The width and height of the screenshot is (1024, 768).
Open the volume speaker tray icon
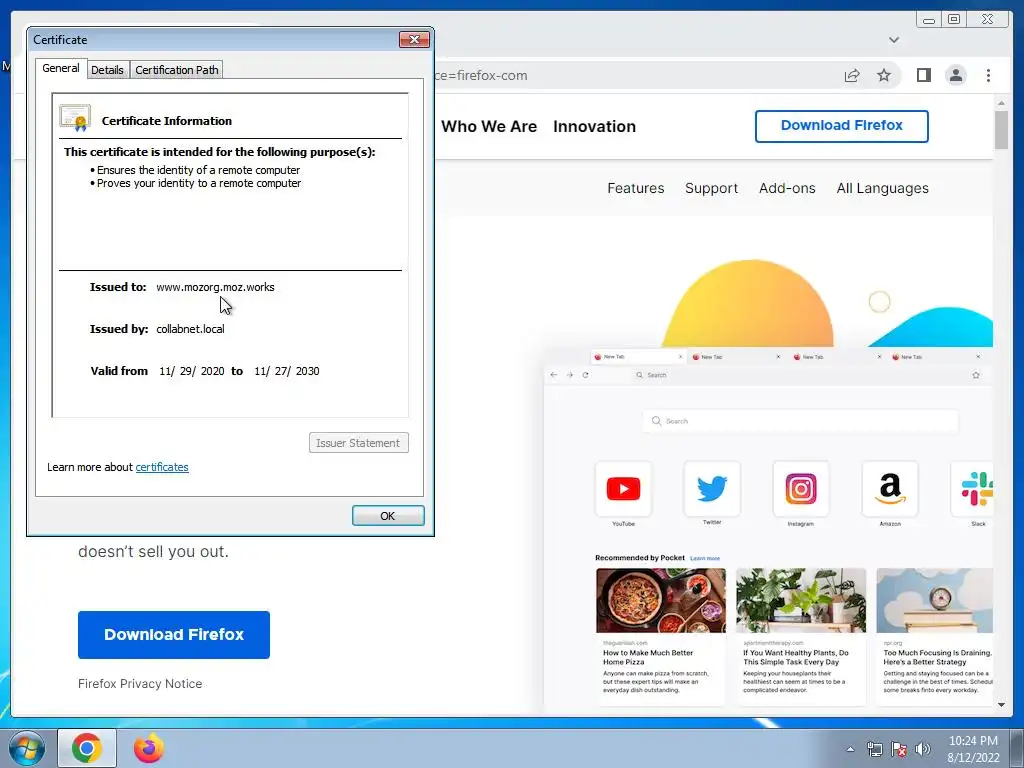[x=923, y=749]
